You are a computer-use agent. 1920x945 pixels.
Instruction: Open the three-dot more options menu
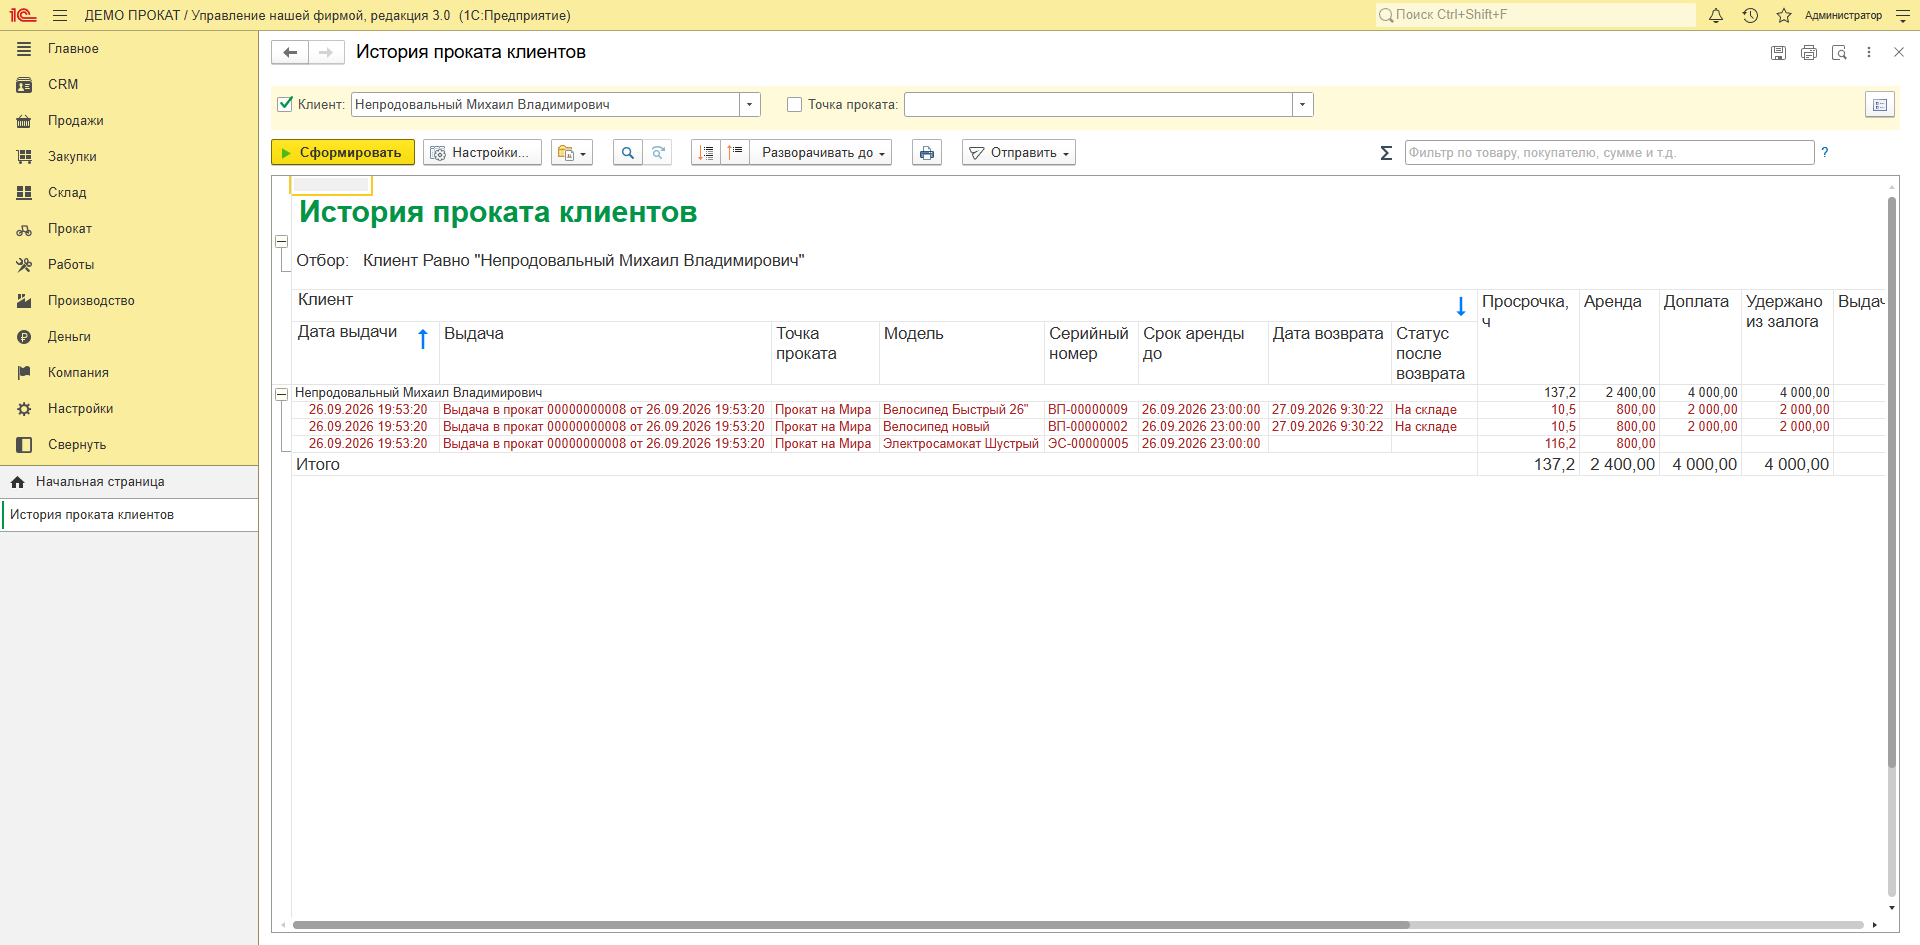(x=1869, y=53)
